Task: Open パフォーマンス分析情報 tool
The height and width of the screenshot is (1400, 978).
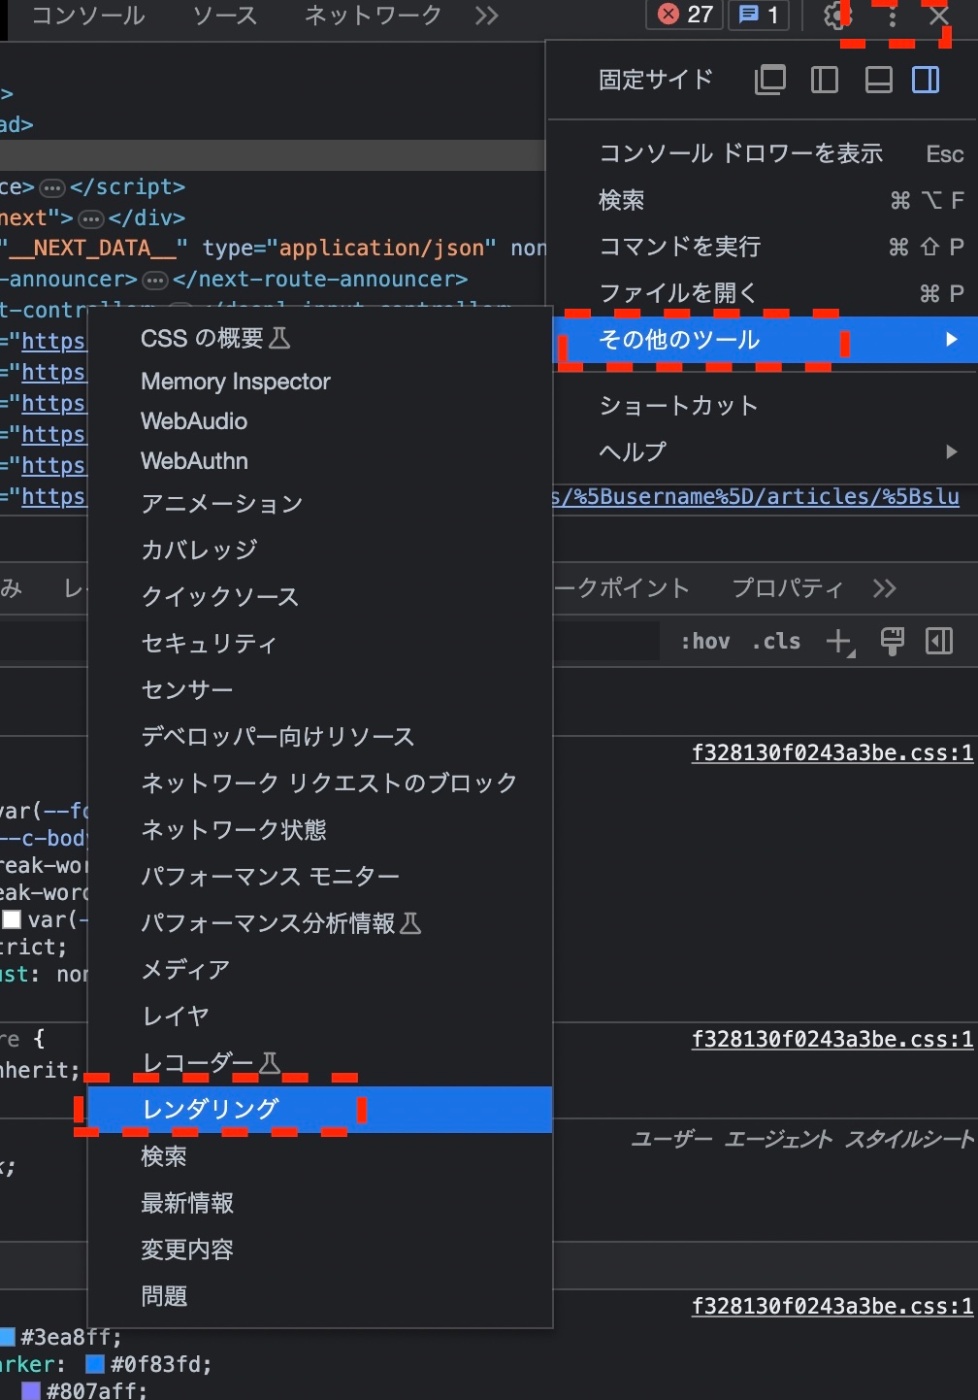Action: (x=320, y=923)
